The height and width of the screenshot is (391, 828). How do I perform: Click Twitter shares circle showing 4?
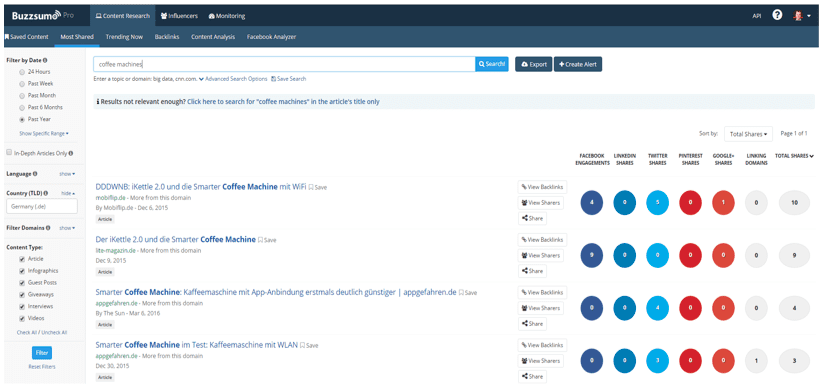[x=657, y=308]
